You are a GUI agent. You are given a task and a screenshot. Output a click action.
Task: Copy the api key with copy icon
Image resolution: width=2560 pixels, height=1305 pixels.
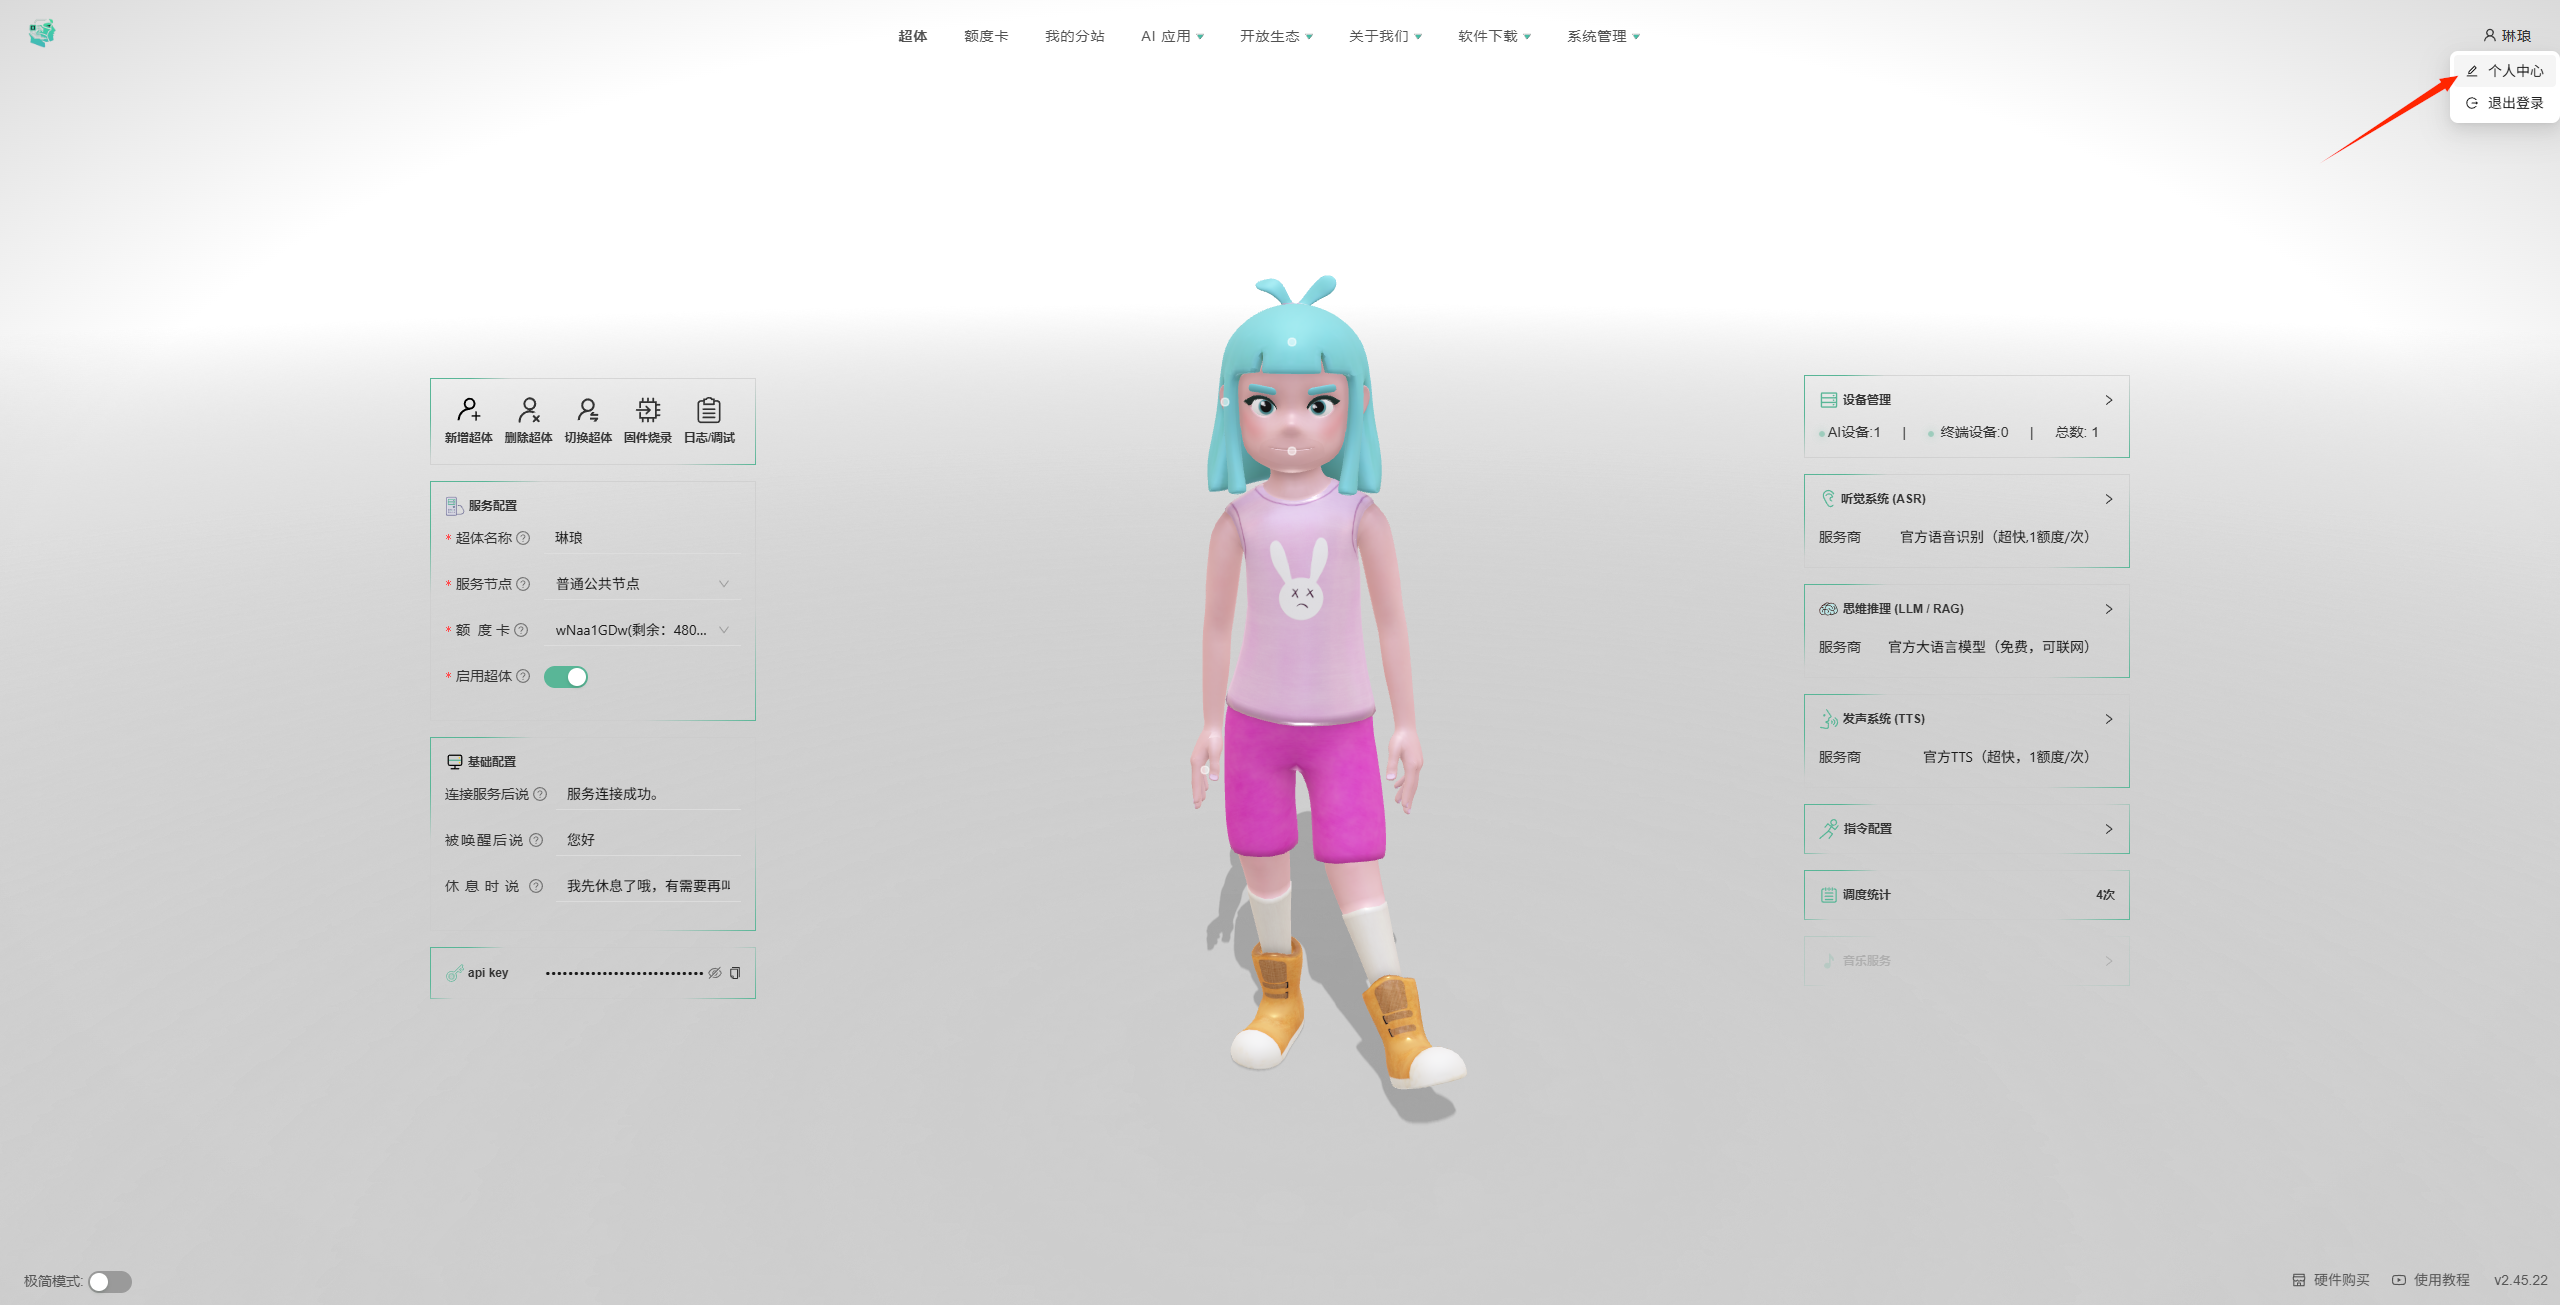click(x=736, y=973)
